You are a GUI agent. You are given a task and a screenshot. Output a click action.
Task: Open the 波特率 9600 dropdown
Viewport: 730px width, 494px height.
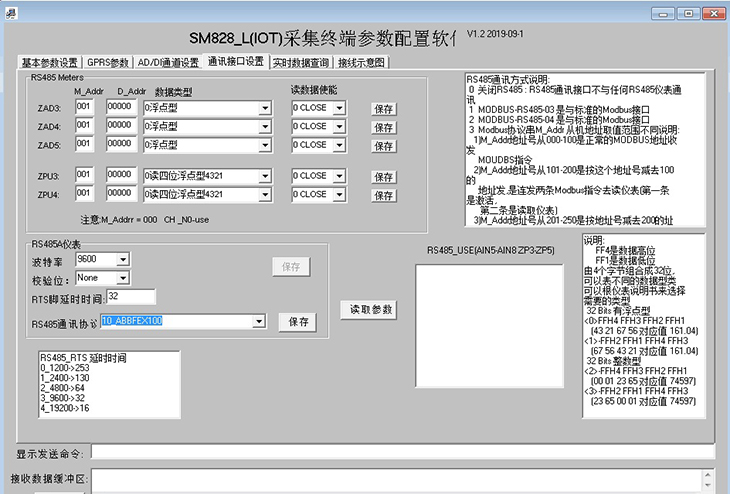[123, 260]
